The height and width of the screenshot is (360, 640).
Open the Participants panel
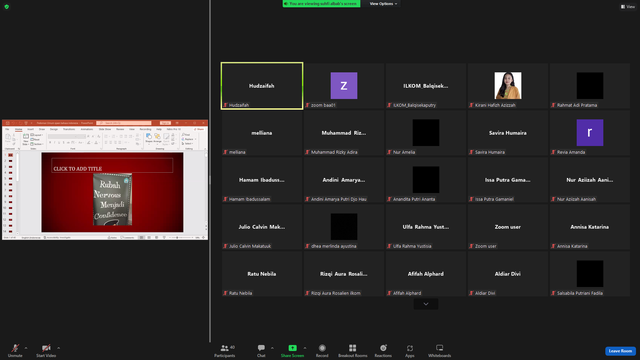tap(225, 350)
